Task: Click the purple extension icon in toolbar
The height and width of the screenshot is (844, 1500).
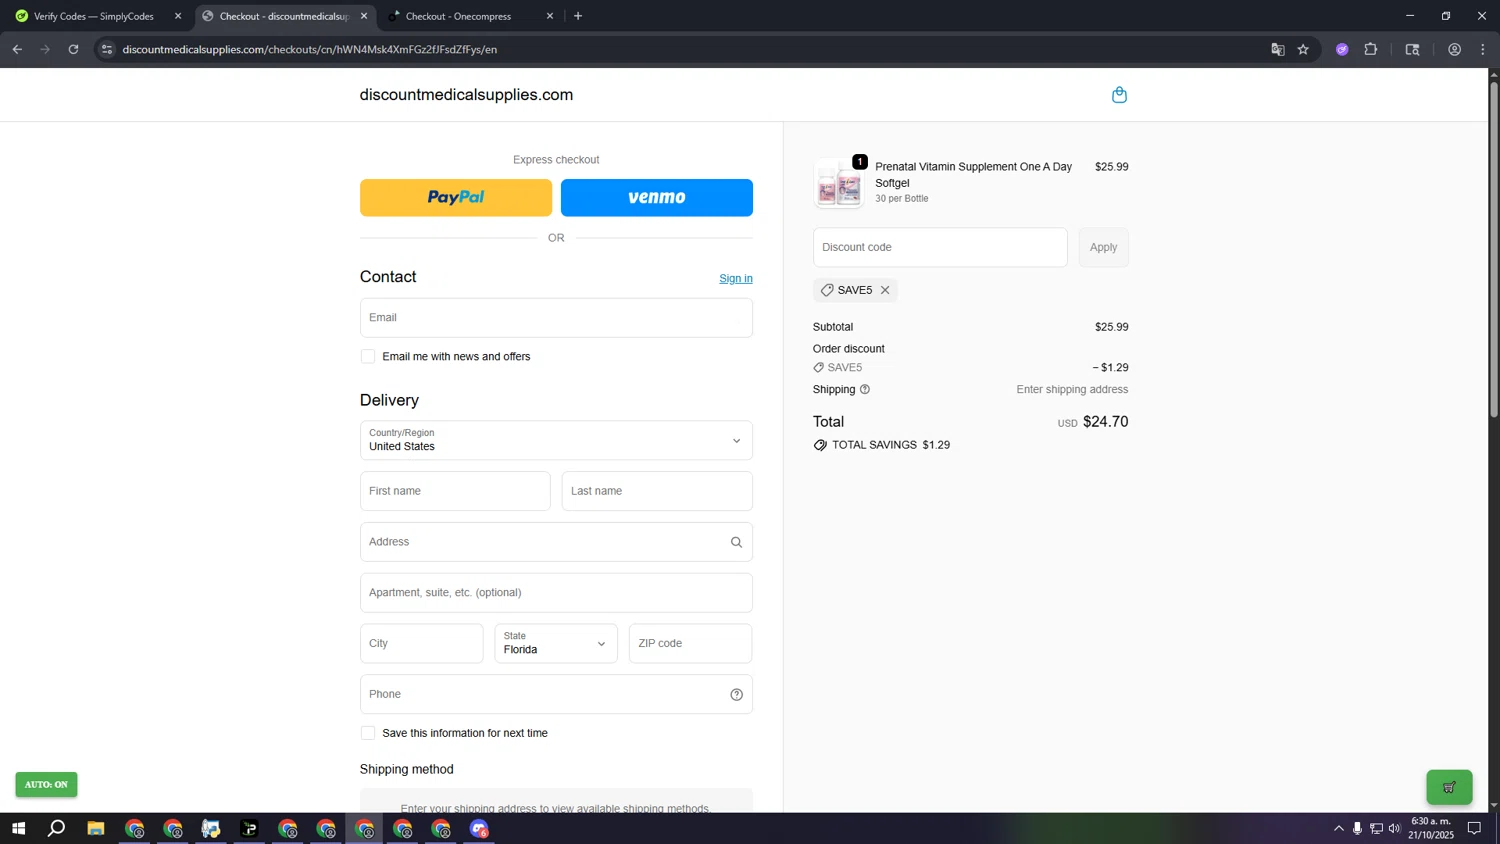Action: coord(1342,49)
